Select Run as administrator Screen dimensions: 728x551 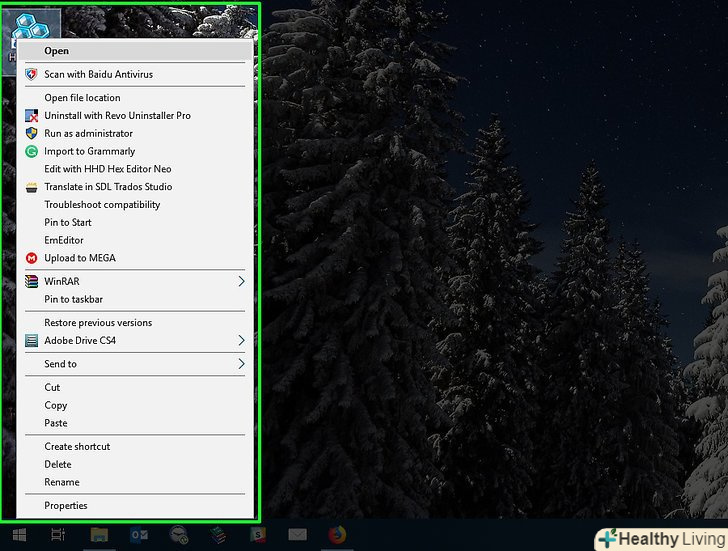click(88, 134)
